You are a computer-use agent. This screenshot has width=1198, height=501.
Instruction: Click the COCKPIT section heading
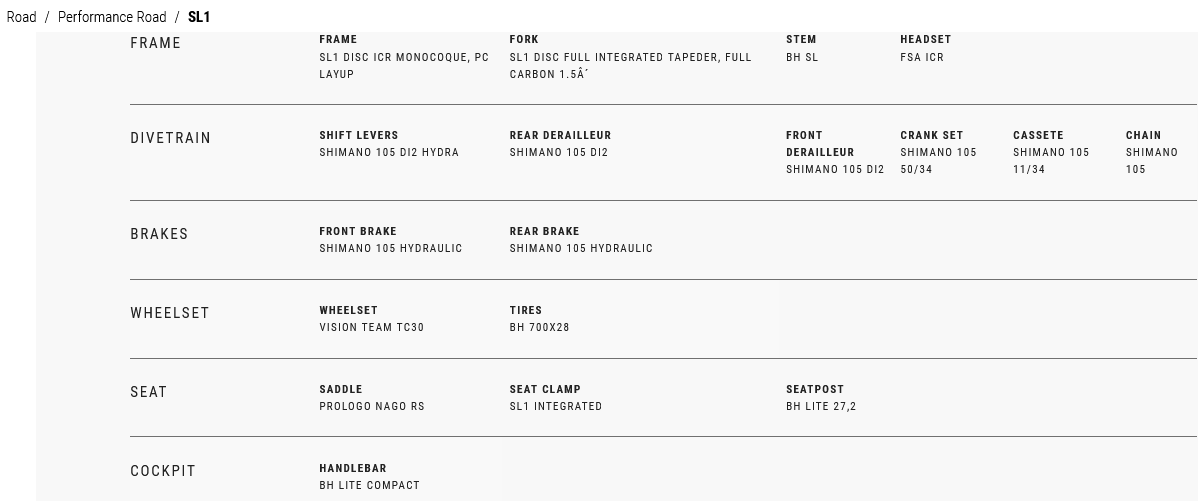(x=163, y=471)
